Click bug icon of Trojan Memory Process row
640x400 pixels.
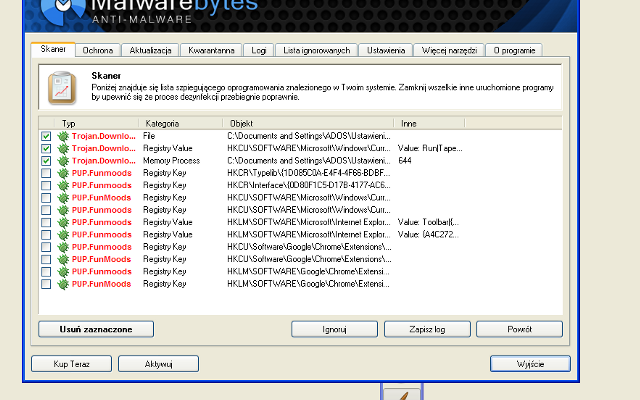tap(63, 161)
